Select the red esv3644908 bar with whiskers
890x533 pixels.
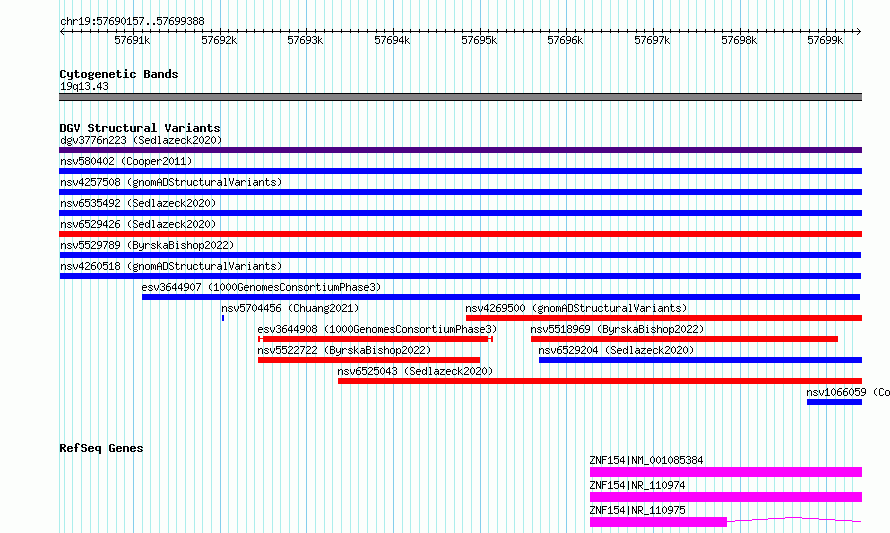[375, 339]
